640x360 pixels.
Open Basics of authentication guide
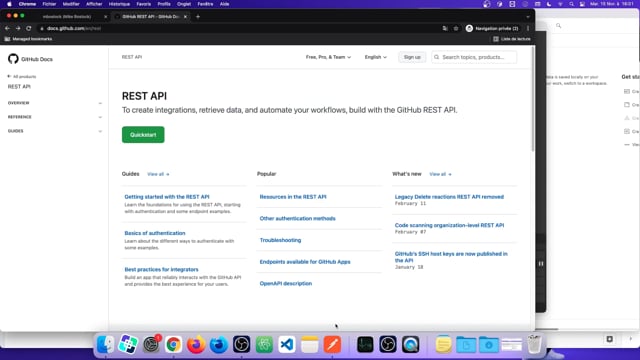(x=155, y=233)
